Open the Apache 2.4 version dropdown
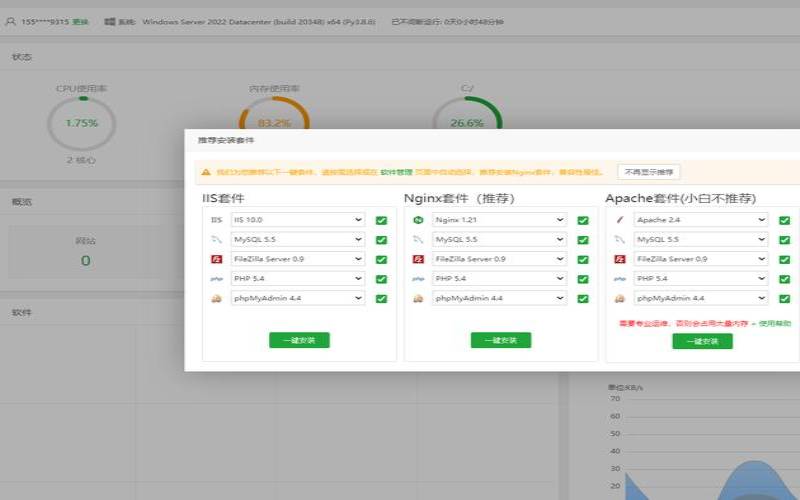Image resolution: width=800 pixels, height=500 pixels. (x=701, y=220)
